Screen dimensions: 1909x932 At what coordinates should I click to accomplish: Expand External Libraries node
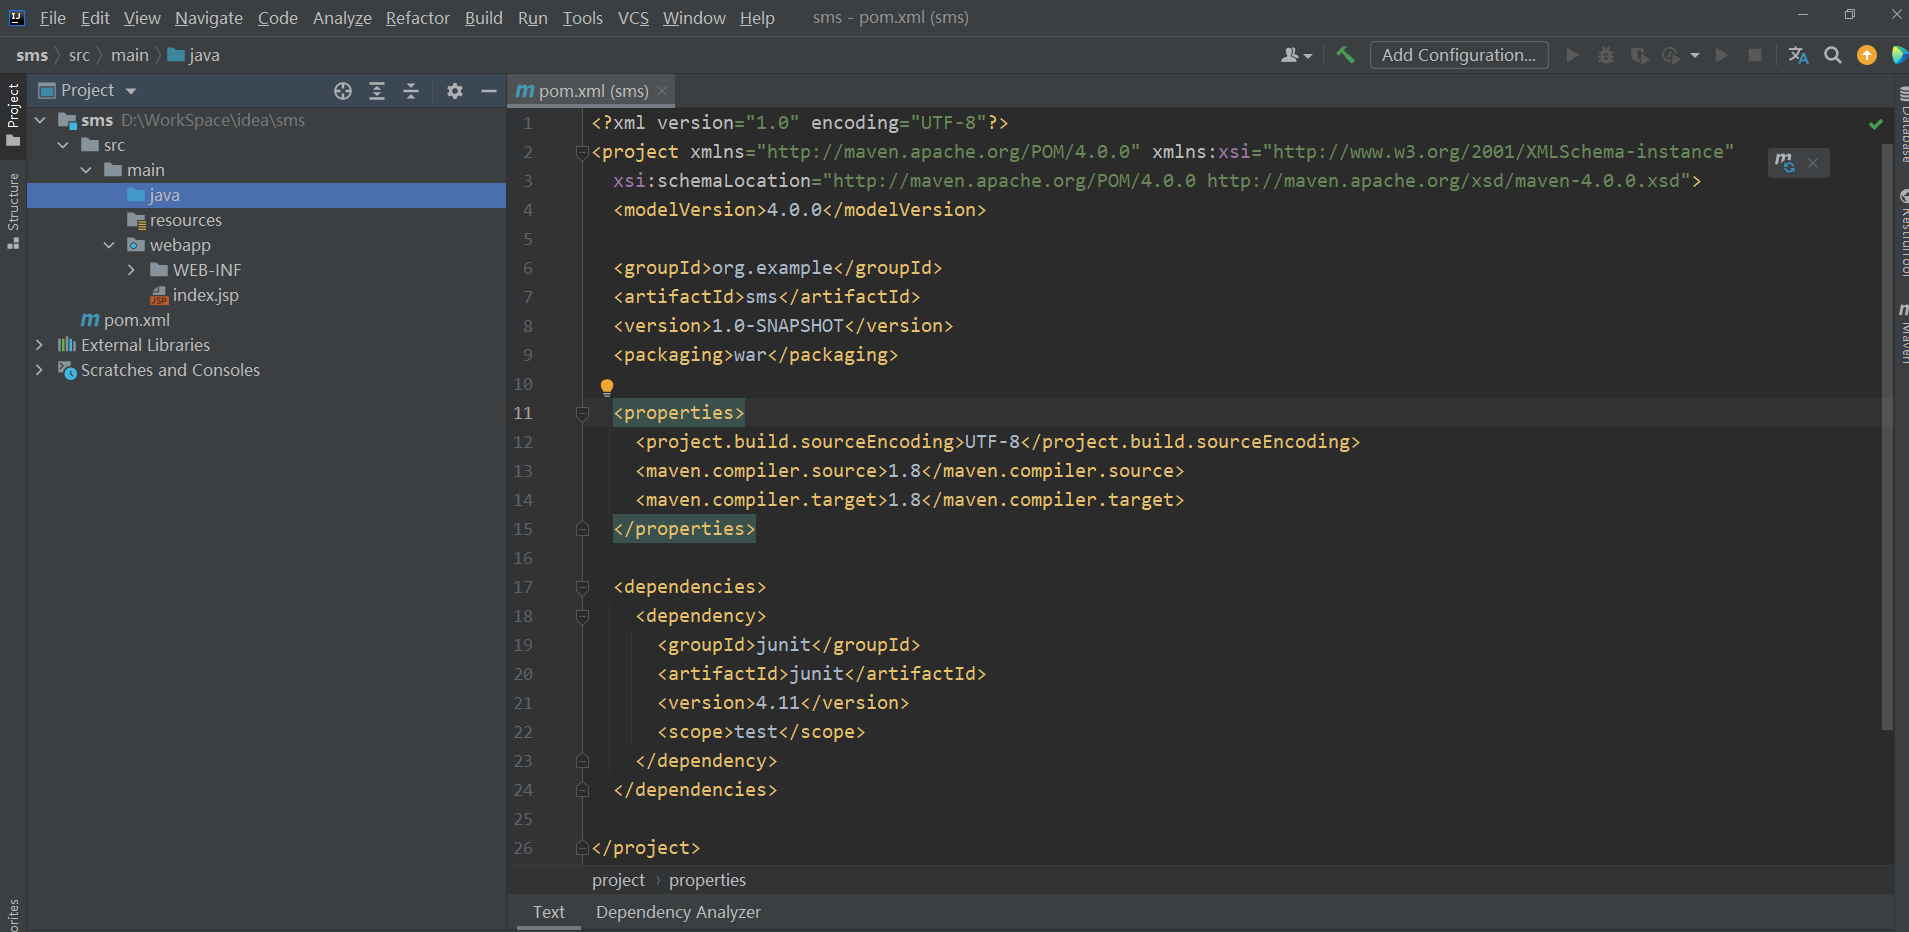pyautogui.click(x=39, y=345)
